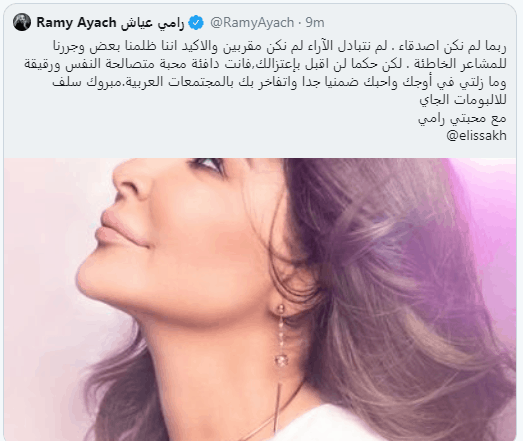Click the tweet line starting with وما زلتي

pos(280,82)
